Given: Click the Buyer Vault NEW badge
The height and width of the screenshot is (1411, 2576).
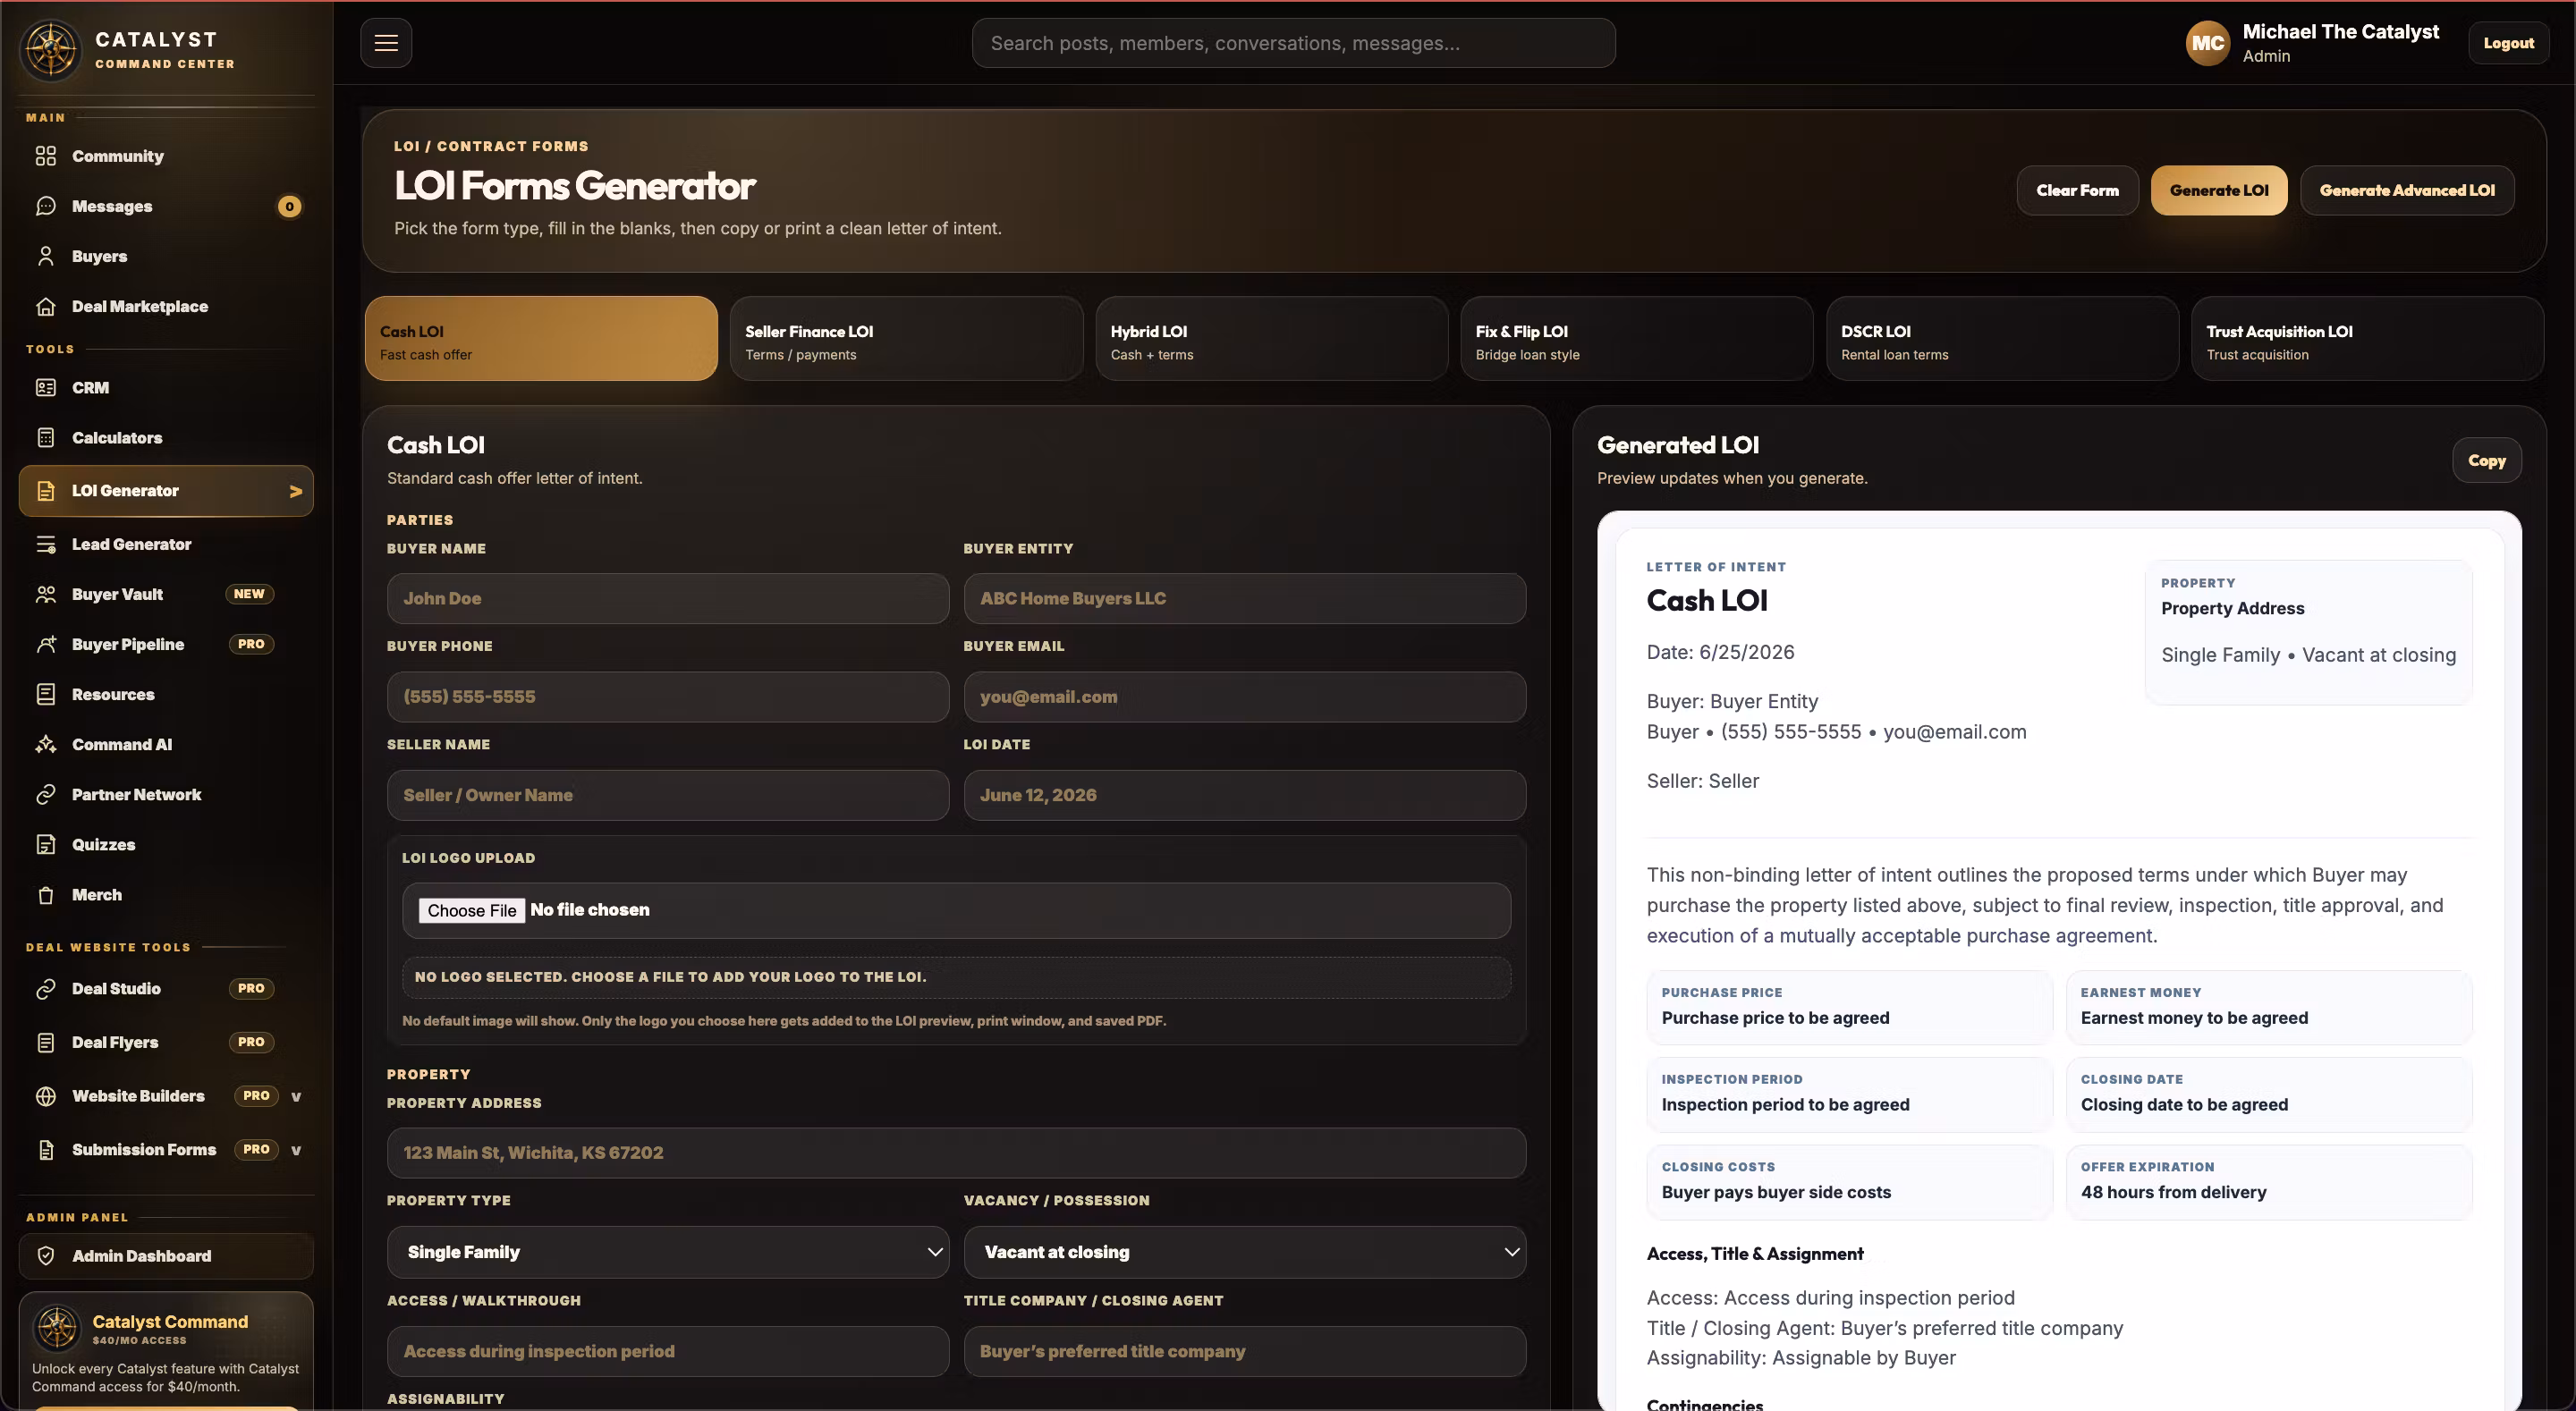Looking at the screenshot, I should [249, 594].
